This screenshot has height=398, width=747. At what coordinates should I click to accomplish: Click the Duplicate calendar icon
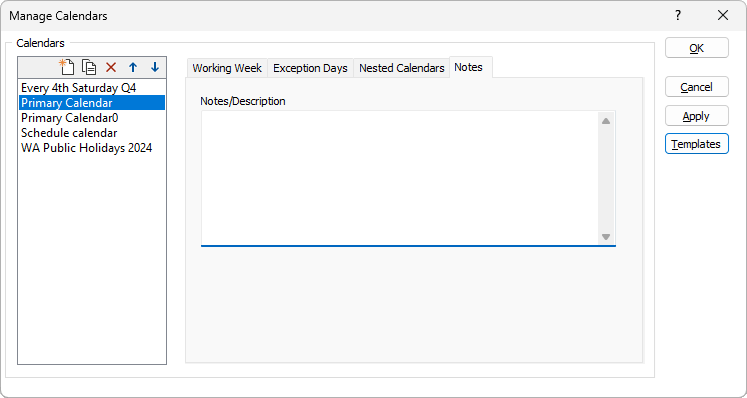tap(89, 67)
